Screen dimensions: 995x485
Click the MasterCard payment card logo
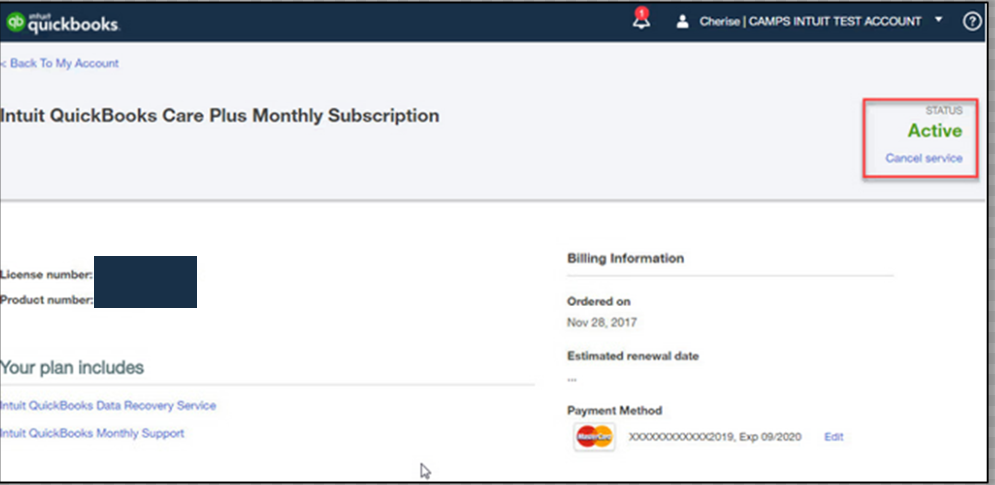coord(595,437)
